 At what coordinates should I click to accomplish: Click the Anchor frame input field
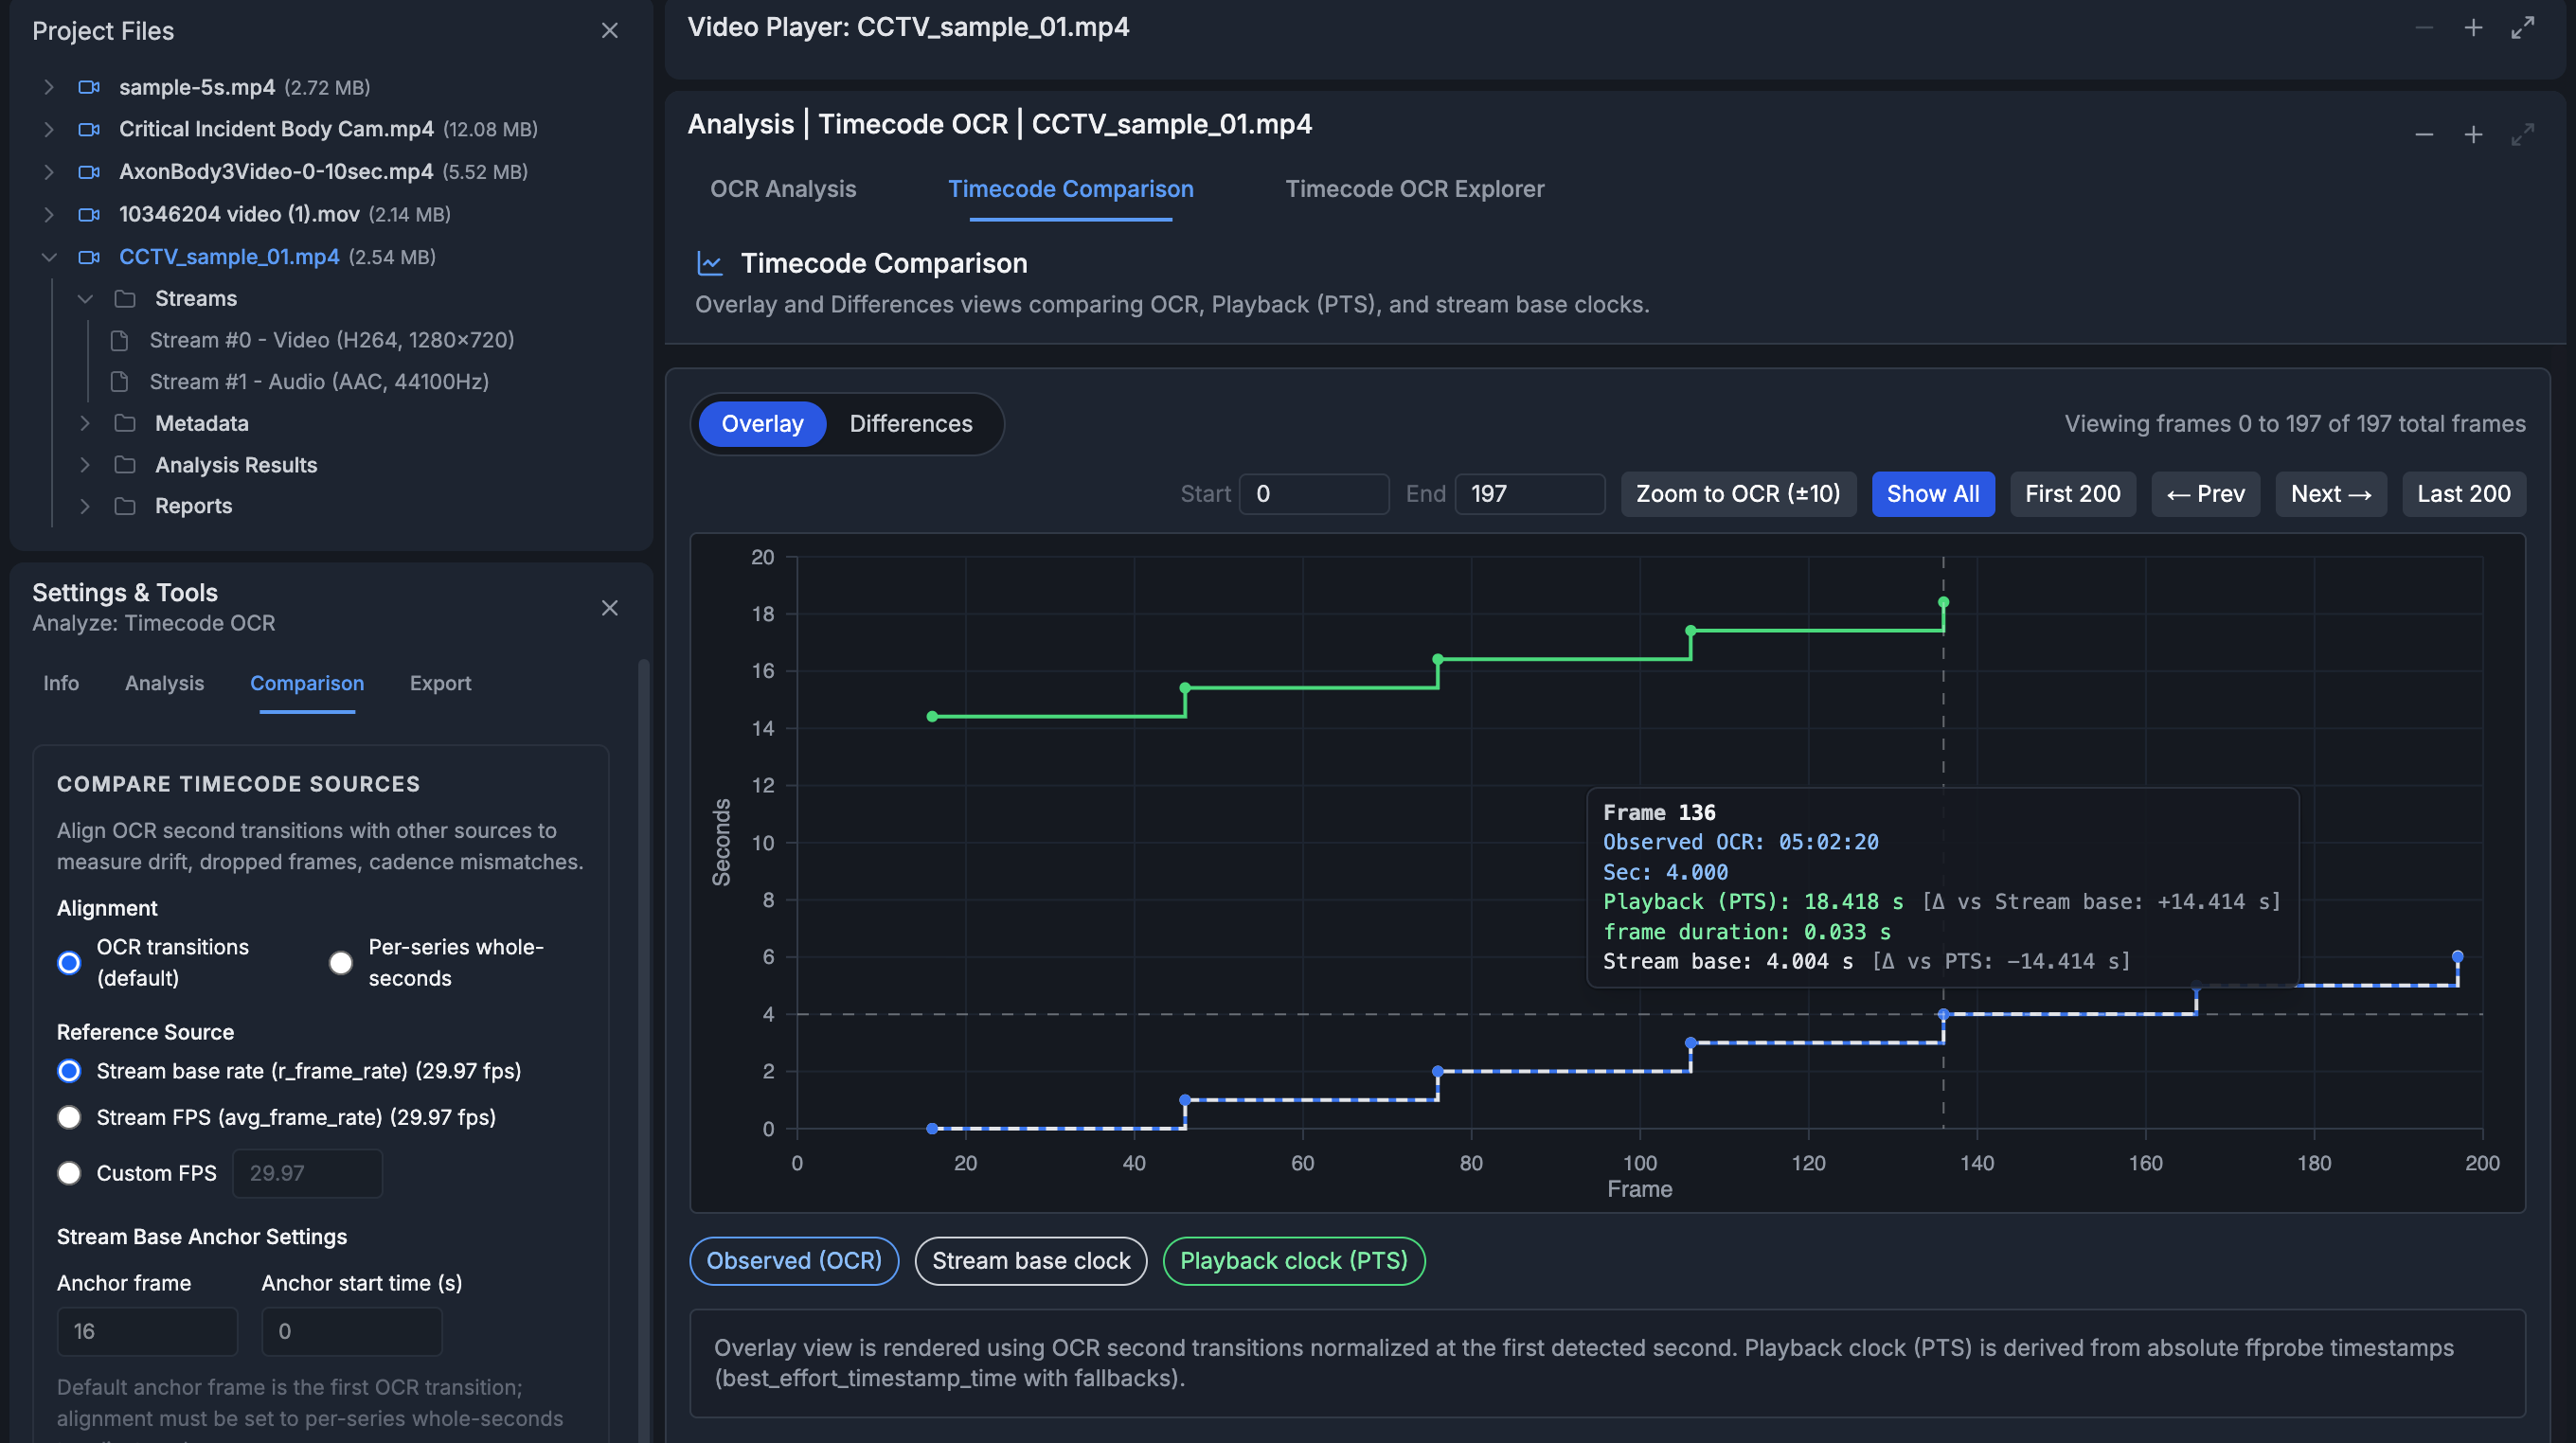(147, 1331)
